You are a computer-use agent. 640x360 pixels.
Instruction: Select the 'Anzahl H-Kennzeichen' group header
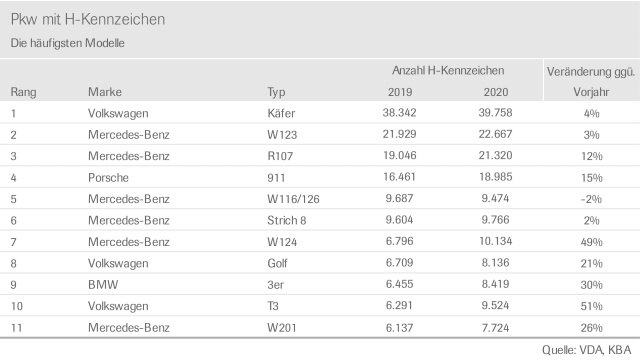tap(448, 71)
